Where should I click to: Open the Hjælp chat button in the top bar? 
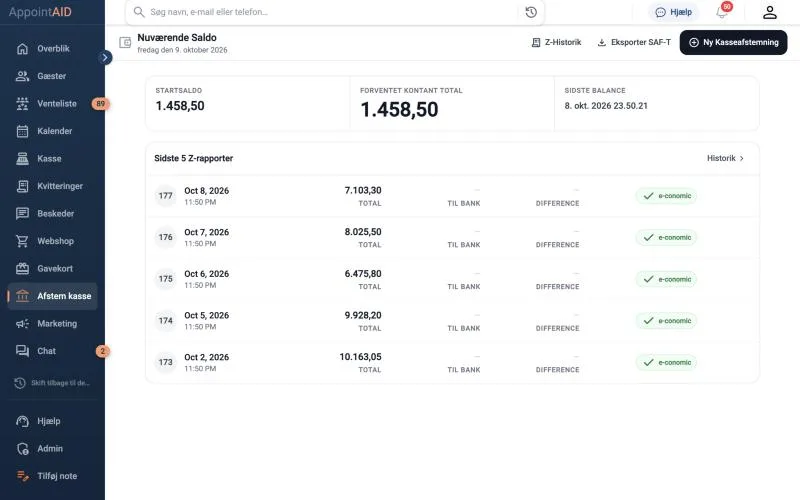coord(673,12)
